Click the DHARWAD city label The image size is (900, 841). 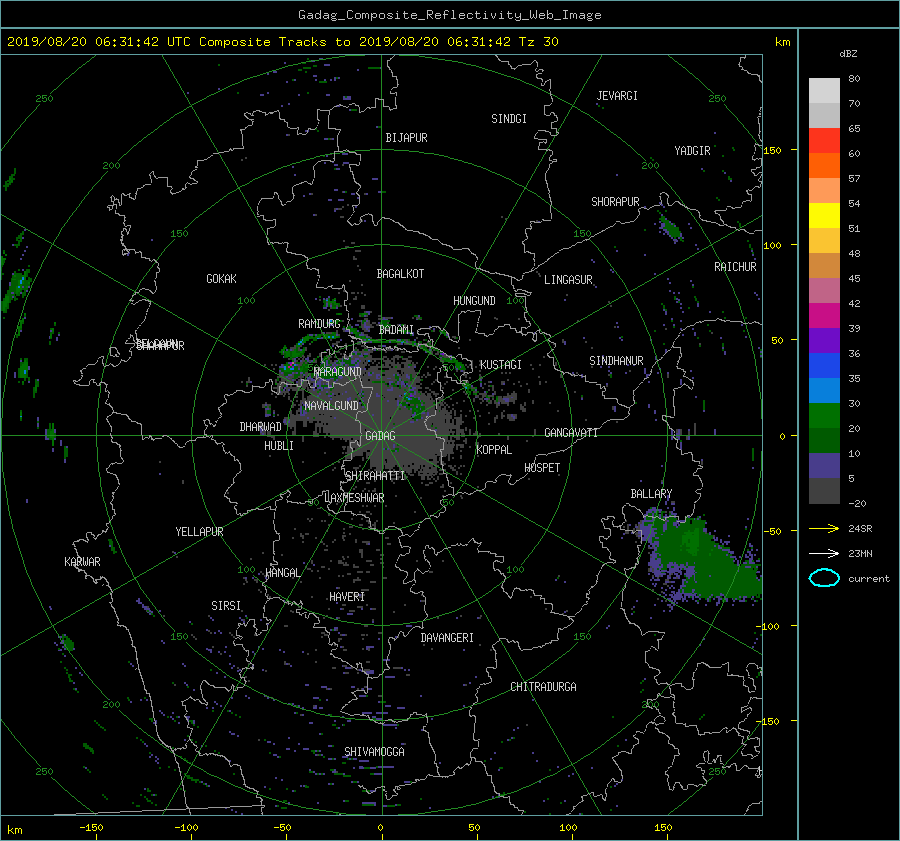coord(260,427)
